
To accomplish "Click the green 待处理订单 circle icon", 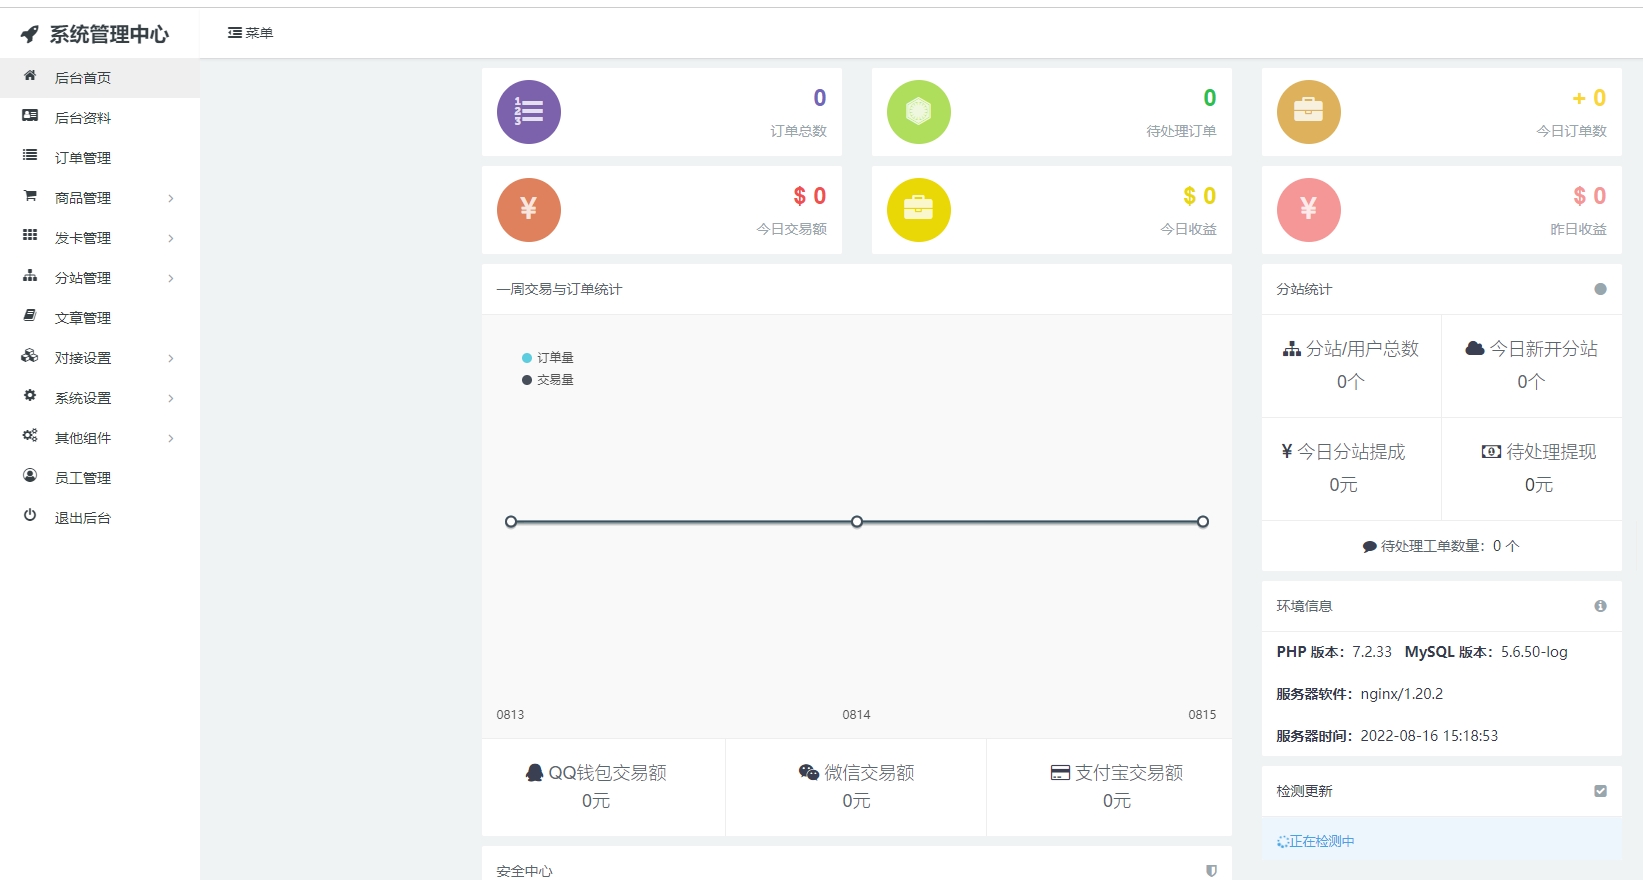I will tap(919, 112).
